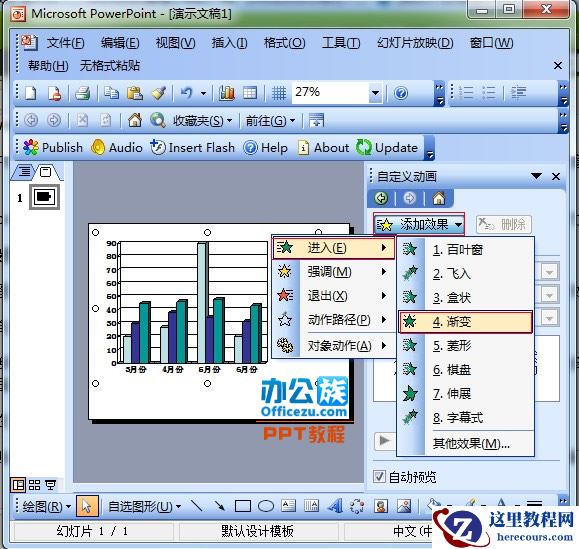This screenshot has width=579, height=549.
Task: Toggle the Show Grid icon
Action: 279,93
